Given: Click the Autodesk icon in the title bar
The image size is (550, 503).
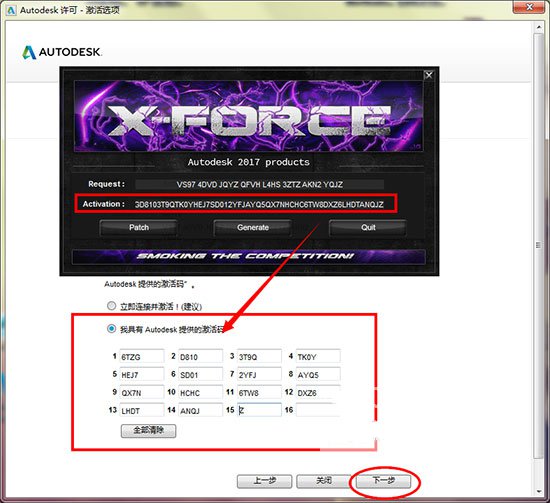Looking at the screenshot, I should pyautogui.click(x=11, y=10).
